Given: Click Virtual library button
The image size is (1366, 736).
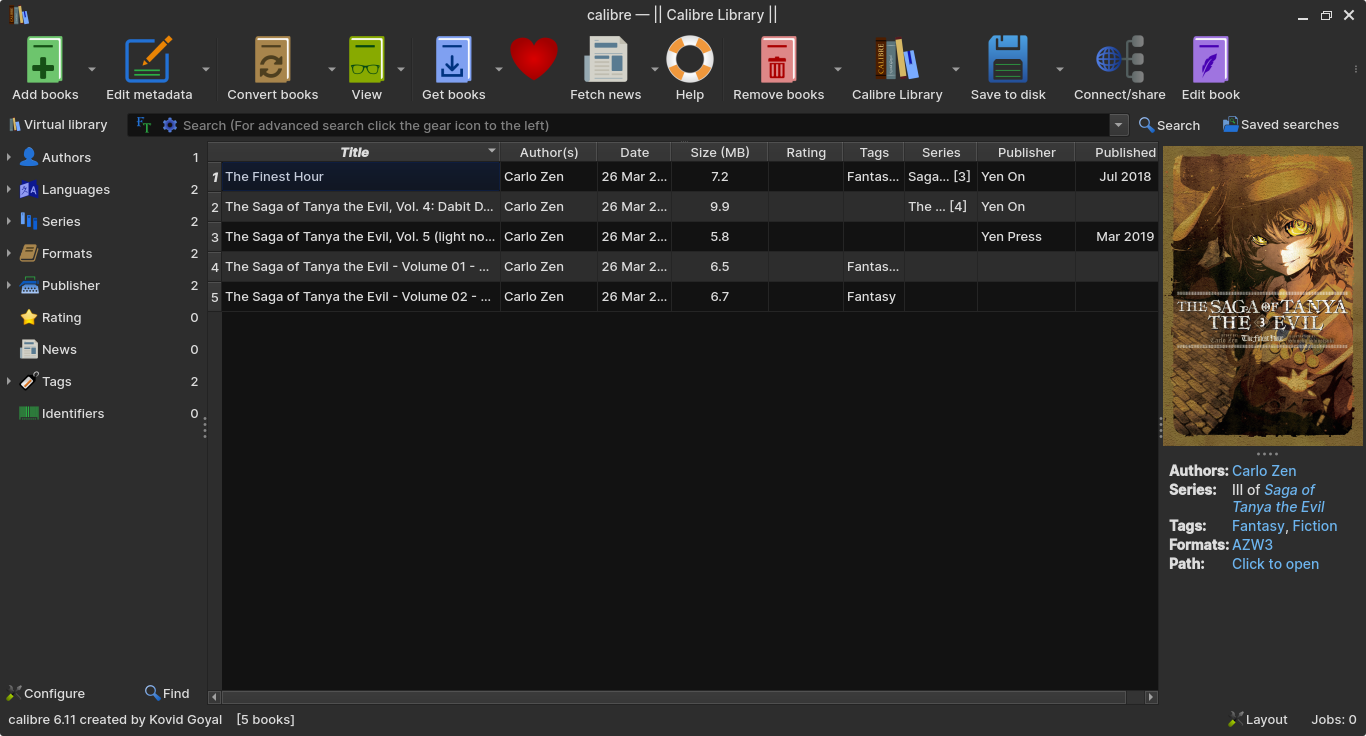Looking at the screenshot, I should (x=58, y=125).
